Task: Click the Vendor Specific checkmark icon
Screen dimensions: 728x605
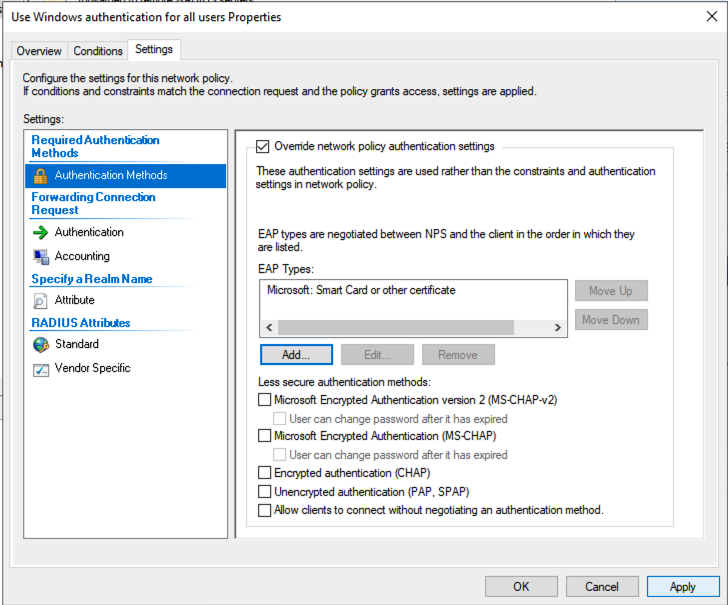Action: [x=41, y=370]
